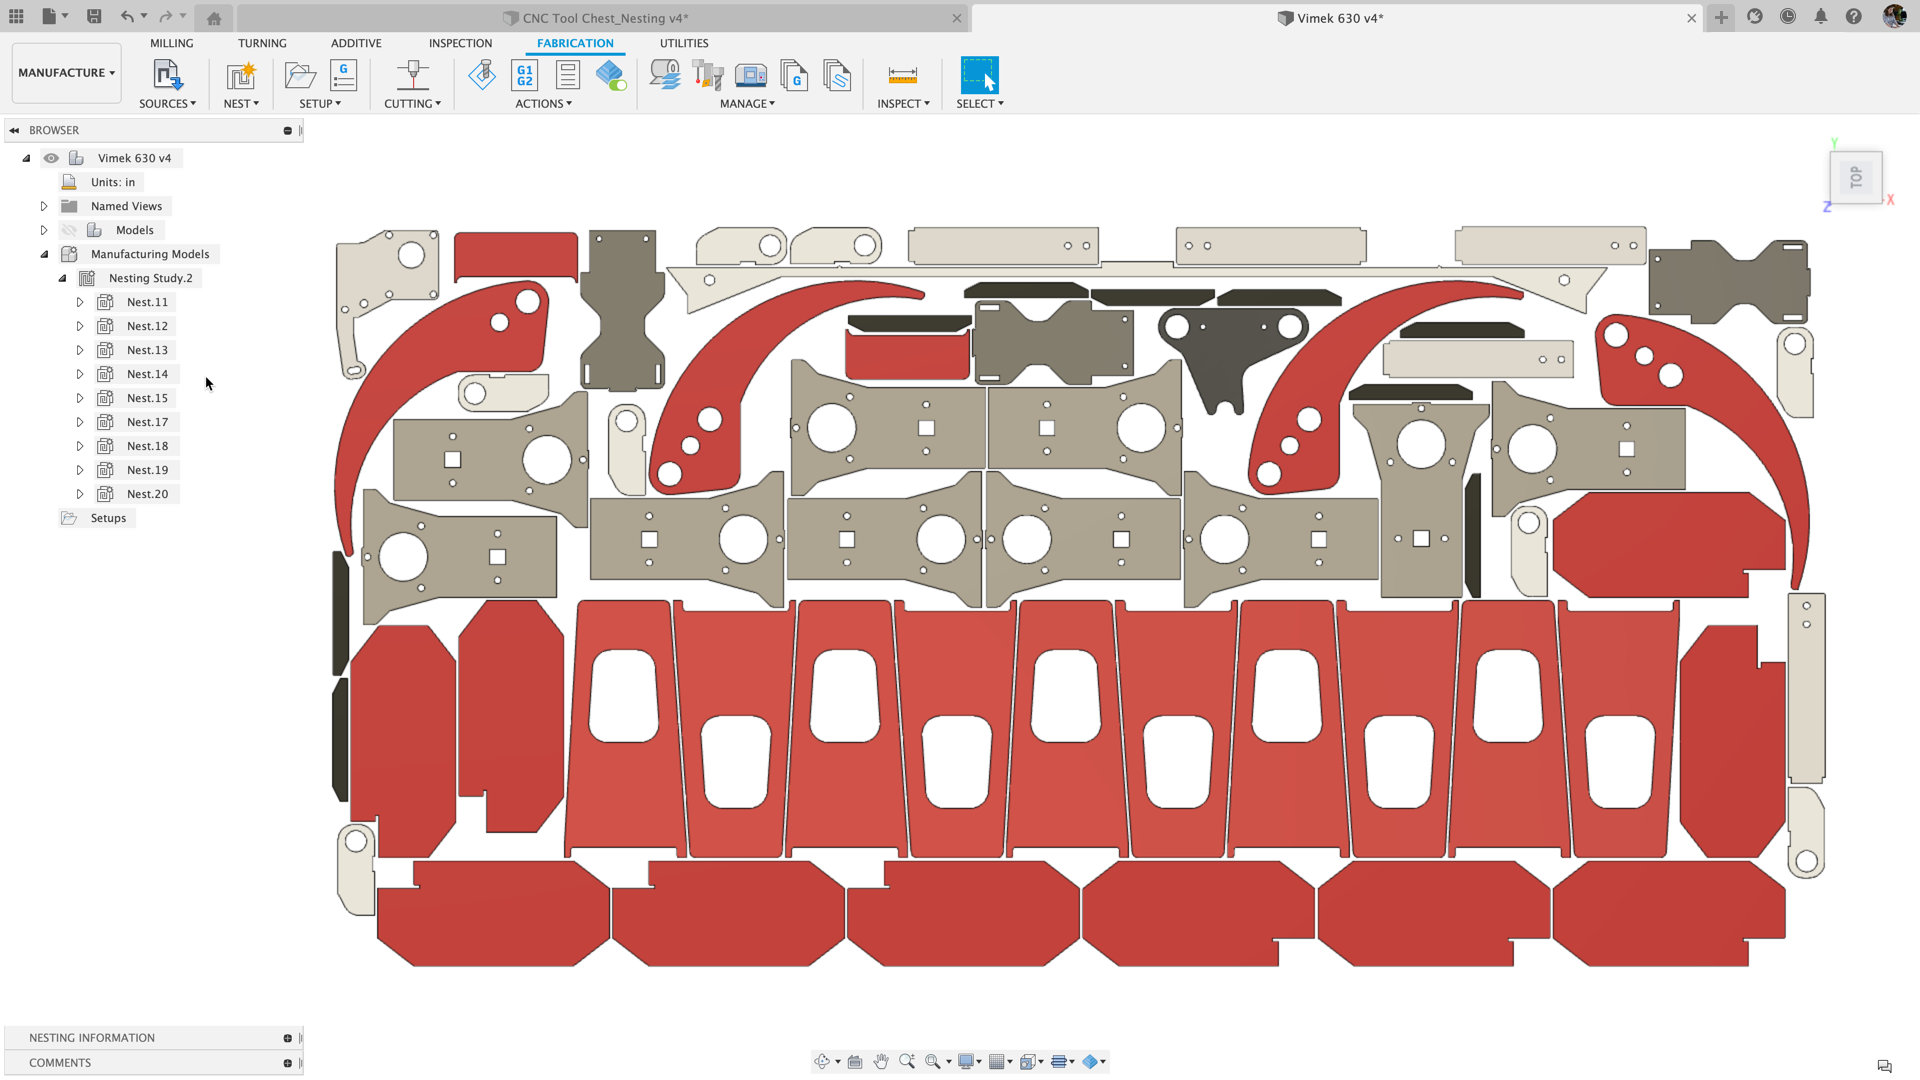Image resolution: width=1920 pixels, height=1080 pixels.
Task: Expand the Nest.14 tree item
Action: [79, 373]
